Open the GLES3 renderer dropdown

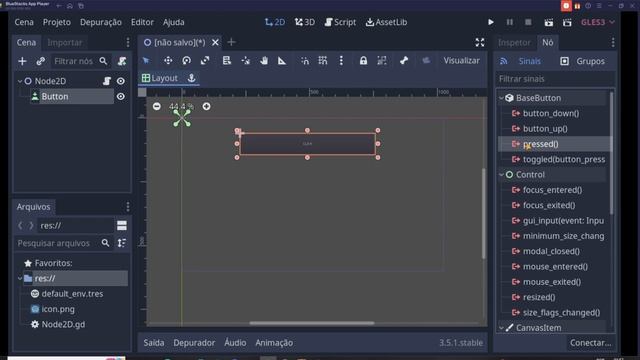[598, 22]
